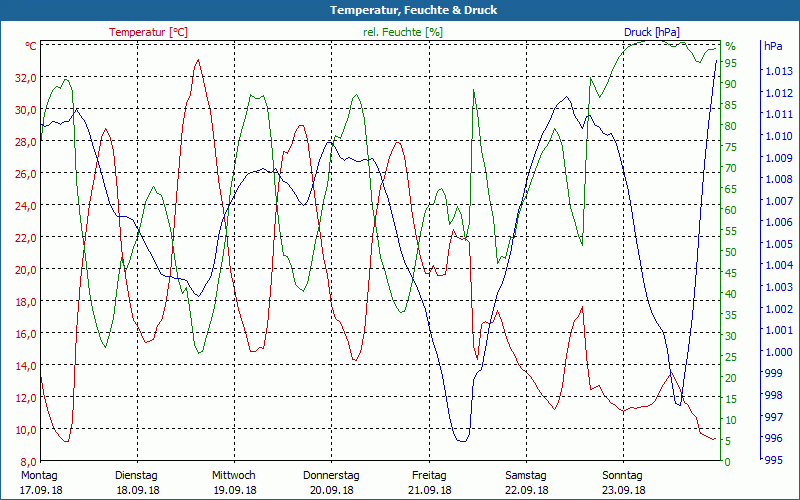Click green humidity axis value 45

pyautogui.click(x=730, y=273)
